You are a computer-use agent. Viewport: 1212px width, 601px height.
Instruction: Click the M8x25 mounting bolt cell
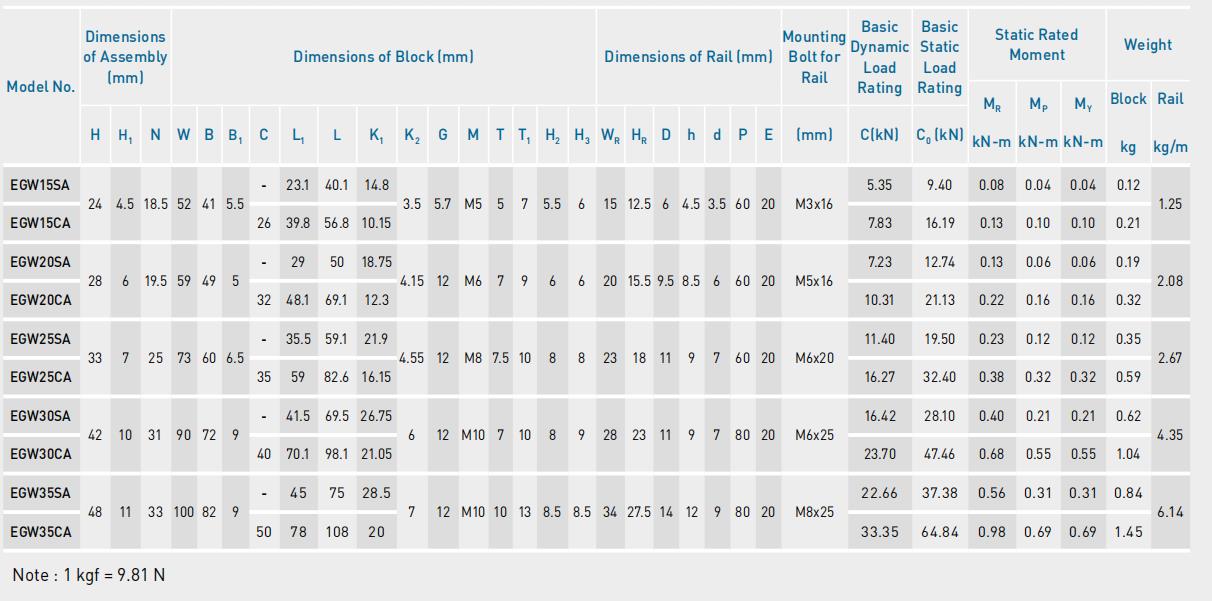pyautogui.click(x=814, y=512)
